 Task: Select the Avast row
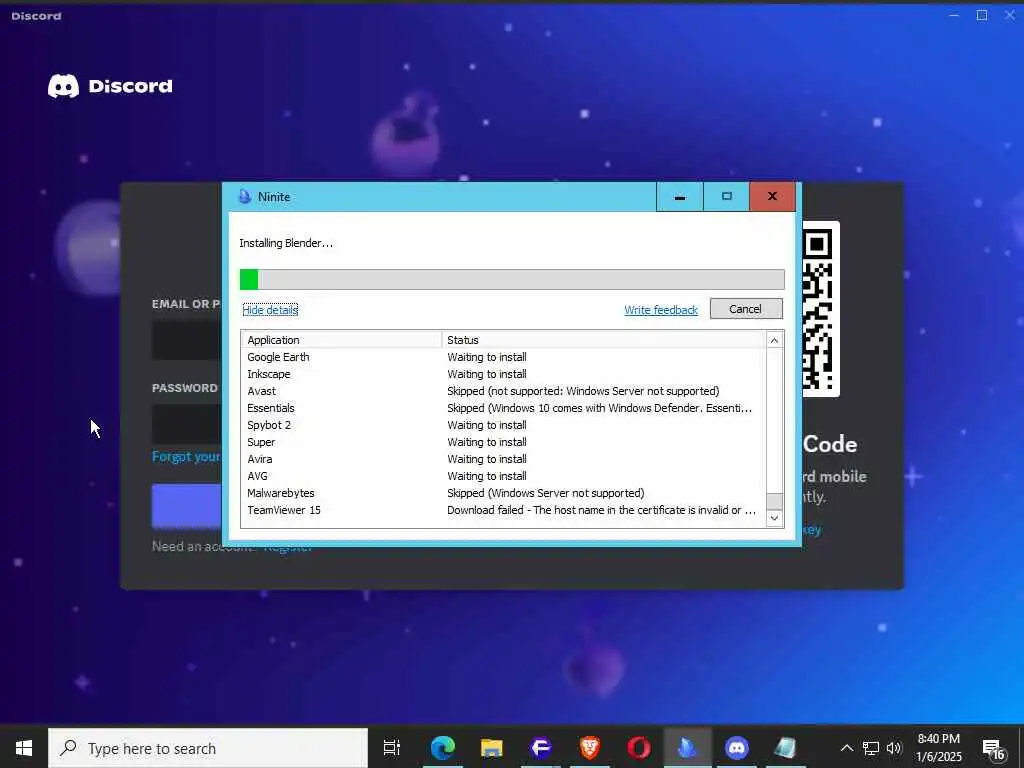pos(503,391)
